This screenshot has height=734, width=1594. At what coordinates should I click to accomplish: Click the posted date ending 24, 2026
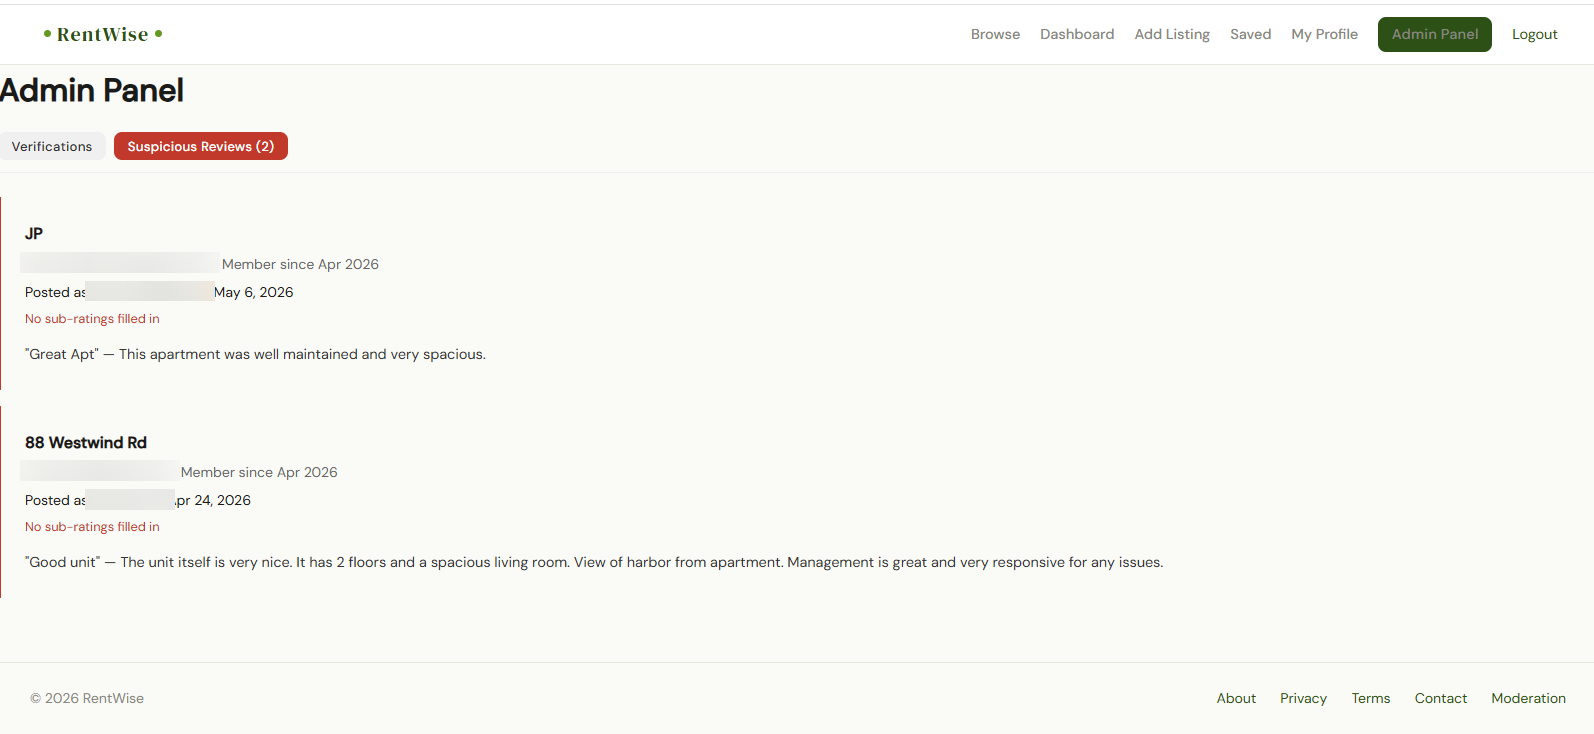tap(213, 500)
